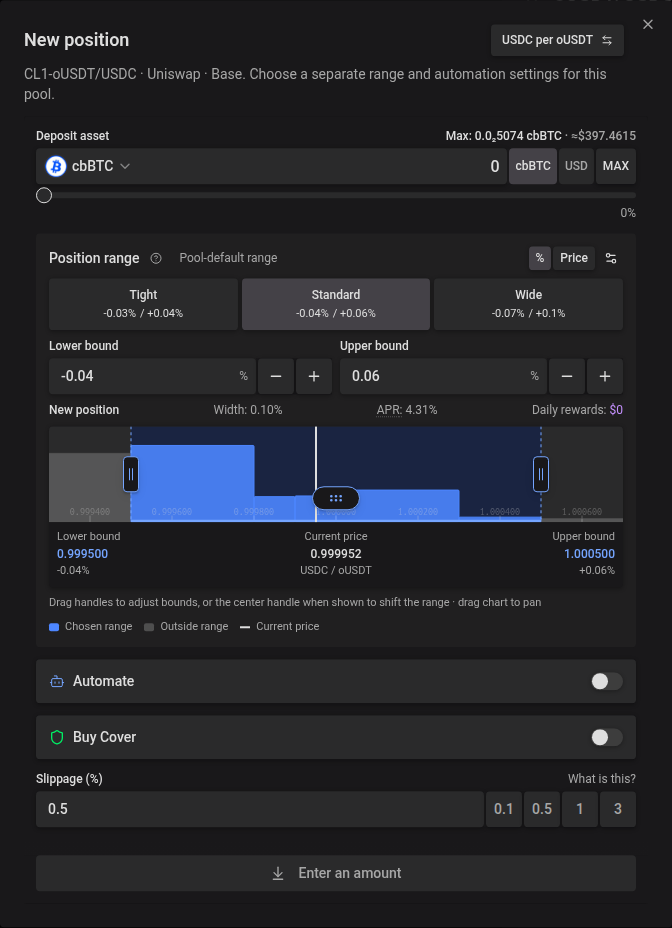Choose the Wide range preset

click(x=528, y=304)
